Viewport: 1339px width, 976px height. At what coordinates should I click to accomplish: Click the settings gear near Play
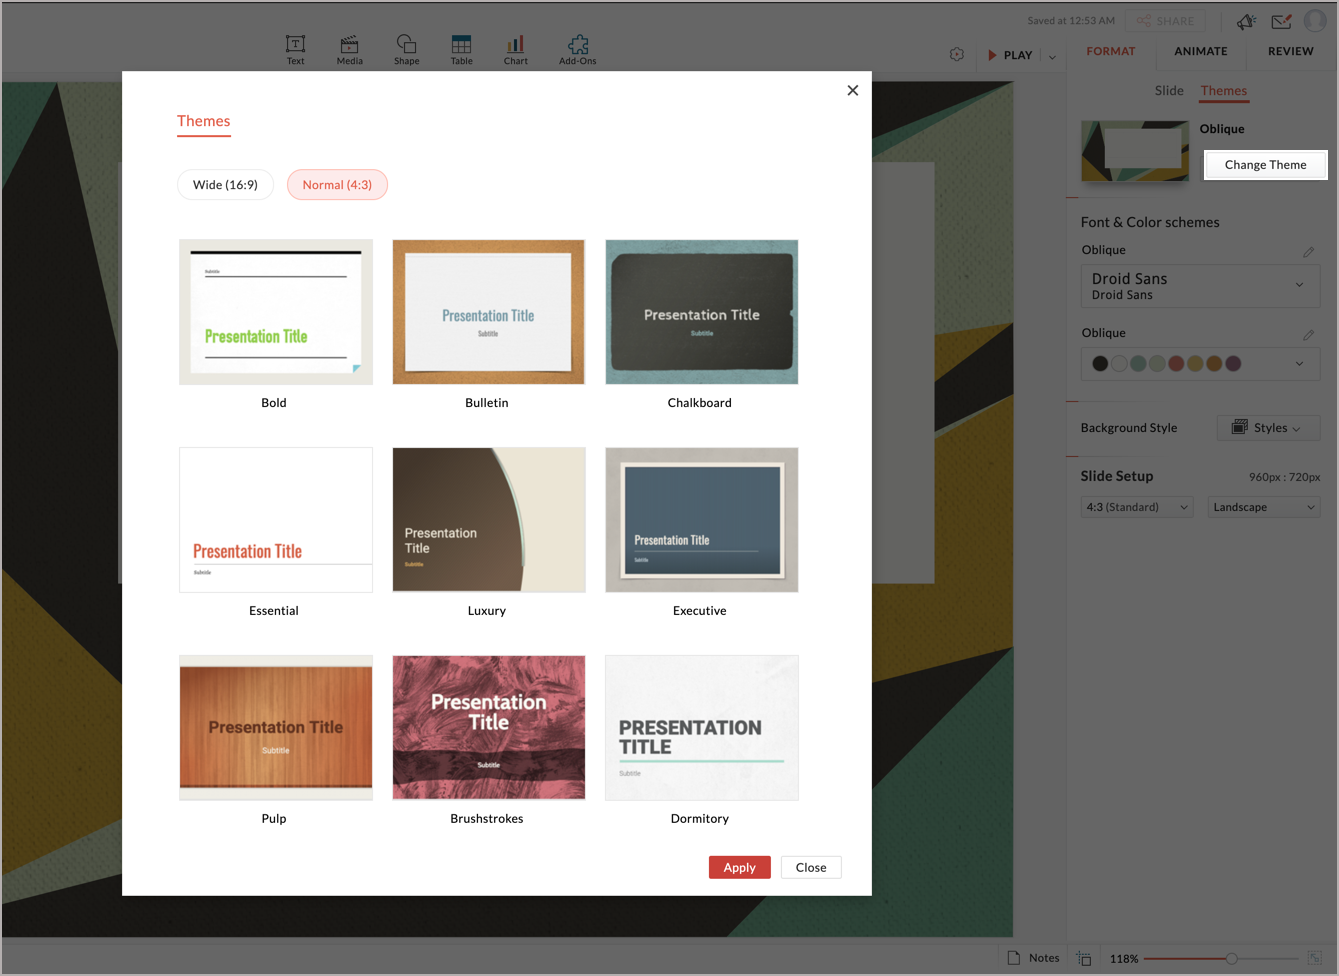pyautogui.click(x=956, y=55)
